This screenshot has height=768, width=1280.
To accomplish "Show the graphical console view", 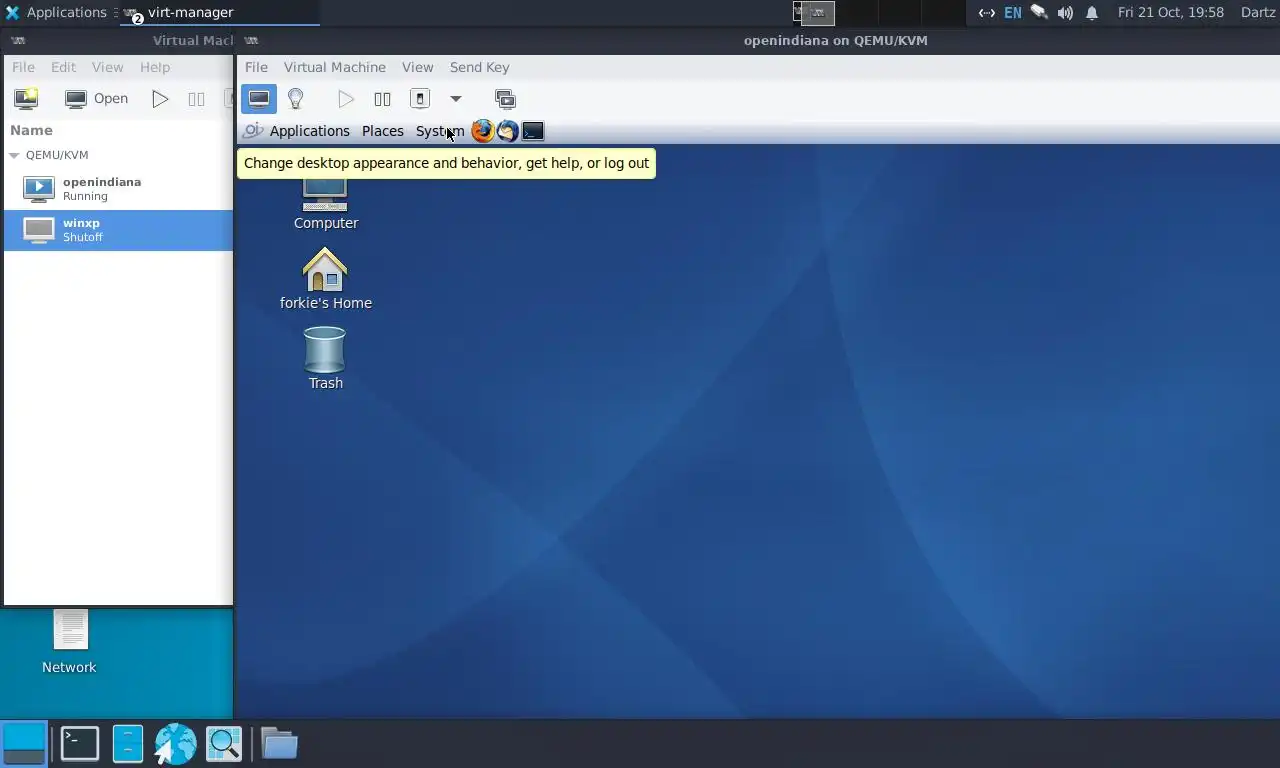I will [259, 99].
